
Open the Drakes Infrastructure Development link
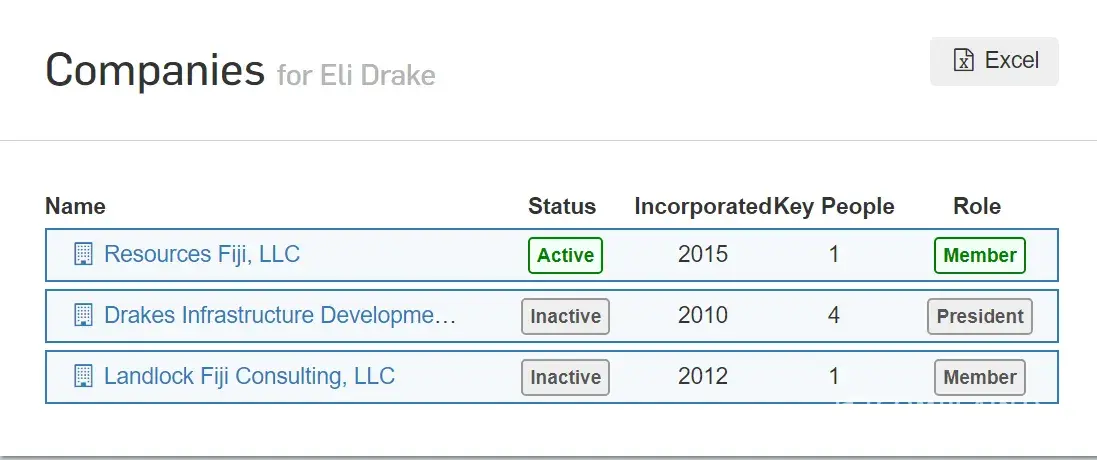[280, 316]
